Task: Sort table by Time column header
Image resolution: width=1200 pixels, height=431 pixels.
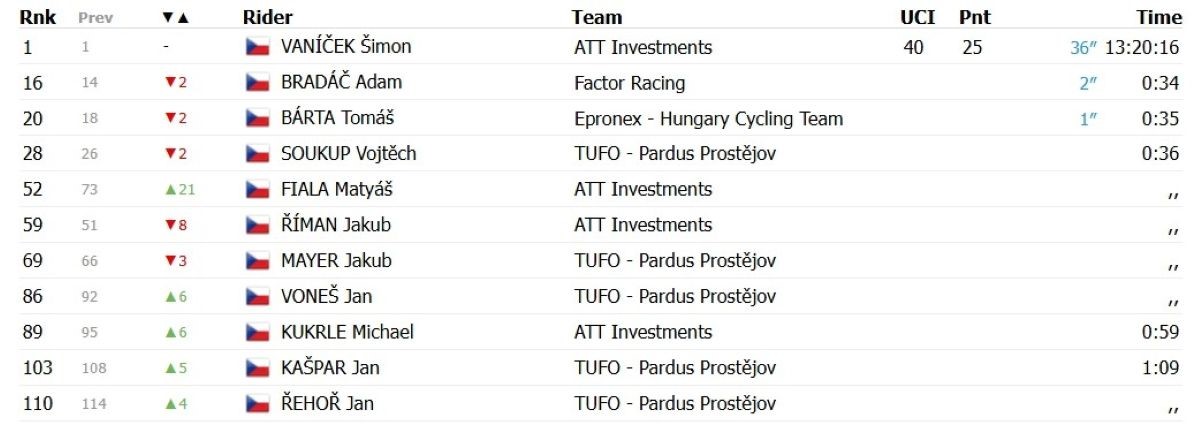Action: coord(1159,17)
